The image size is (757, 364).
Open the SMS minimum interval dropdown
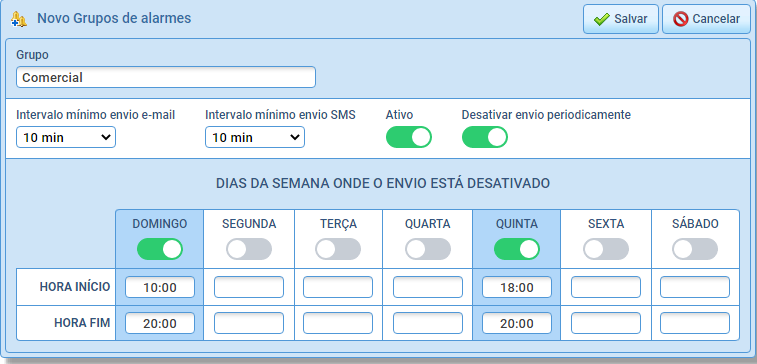(x=255, y=137)
